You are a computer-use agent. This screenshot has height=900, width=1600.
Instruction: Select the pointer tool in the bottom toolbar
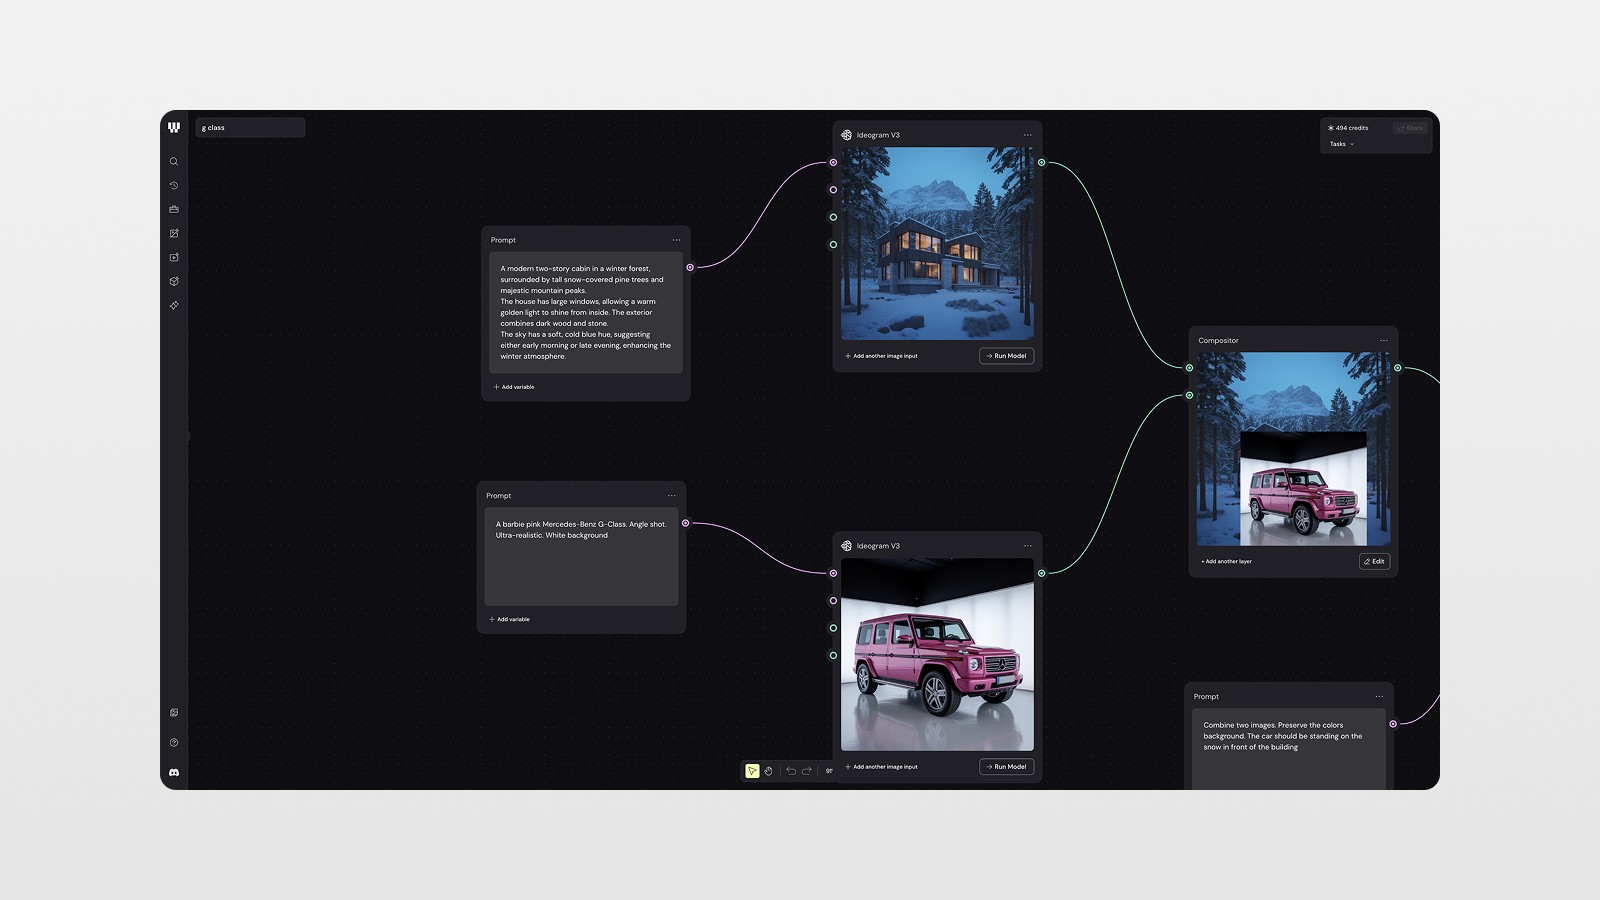tap(752, 771)
